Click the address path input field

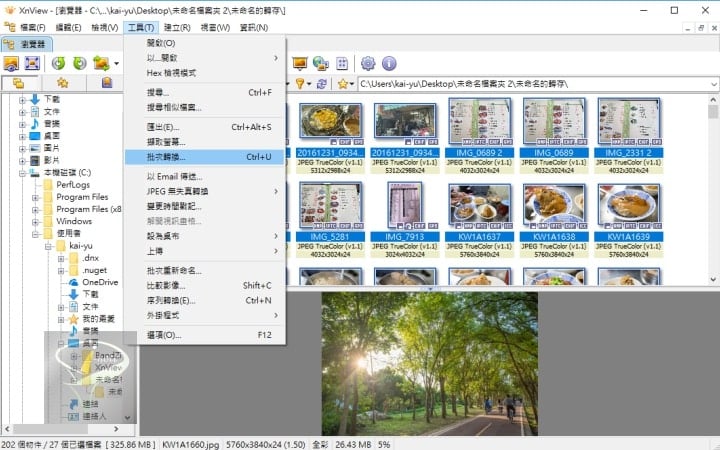click(x=534, y=84)
